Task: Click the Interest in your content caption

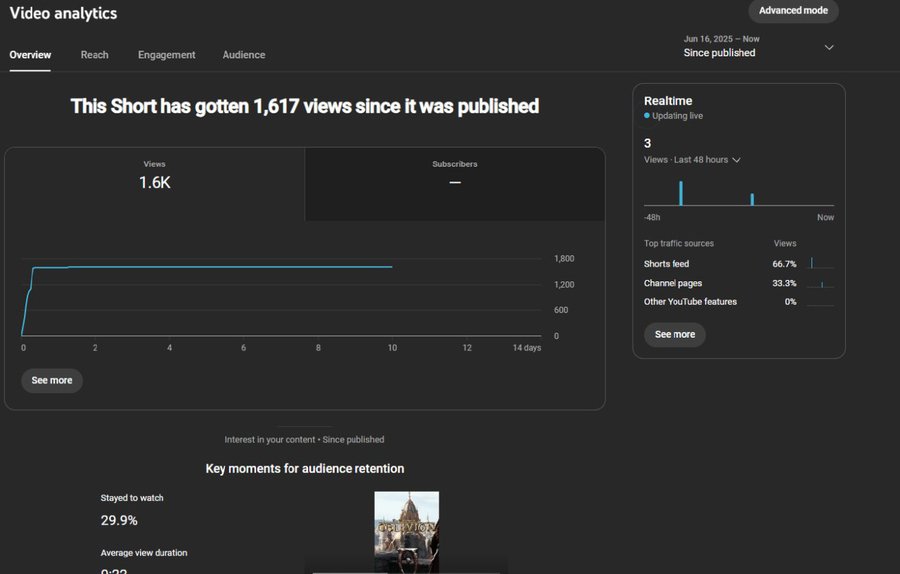Action: pos(304,440)
